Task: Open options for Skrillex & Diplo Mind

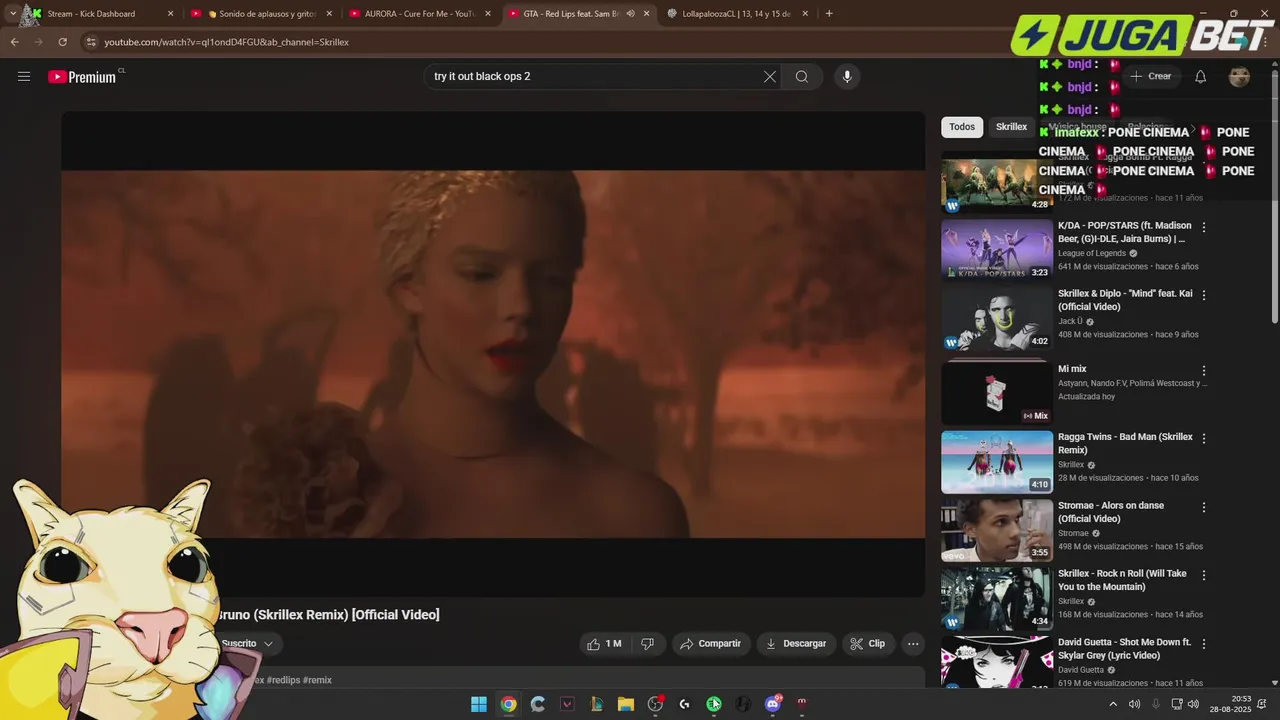Action: pyautogui.click(x=1204, y=296)
